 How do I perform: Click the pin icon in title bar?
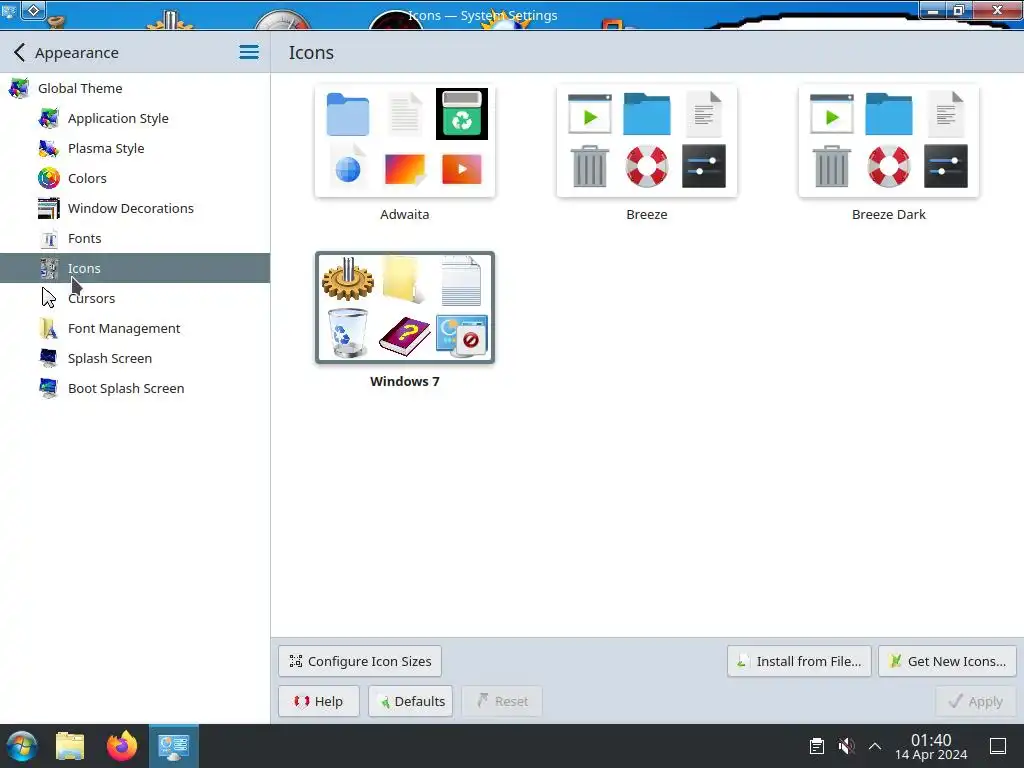click(33, 10)
